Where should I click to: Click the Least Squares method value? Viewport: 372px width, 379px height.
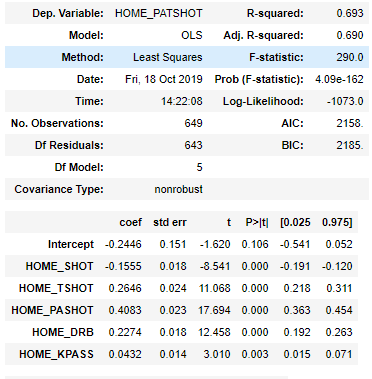[x=168, y=57]
